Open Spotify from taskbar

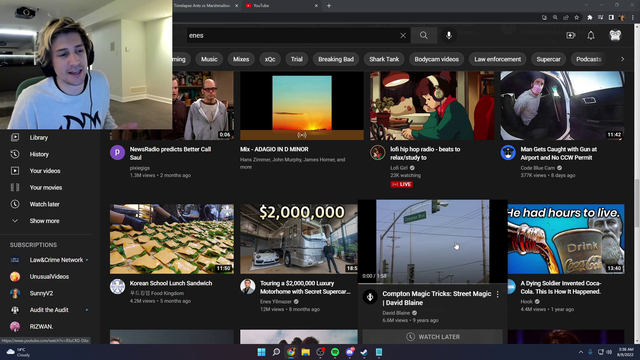pos(335,352)
